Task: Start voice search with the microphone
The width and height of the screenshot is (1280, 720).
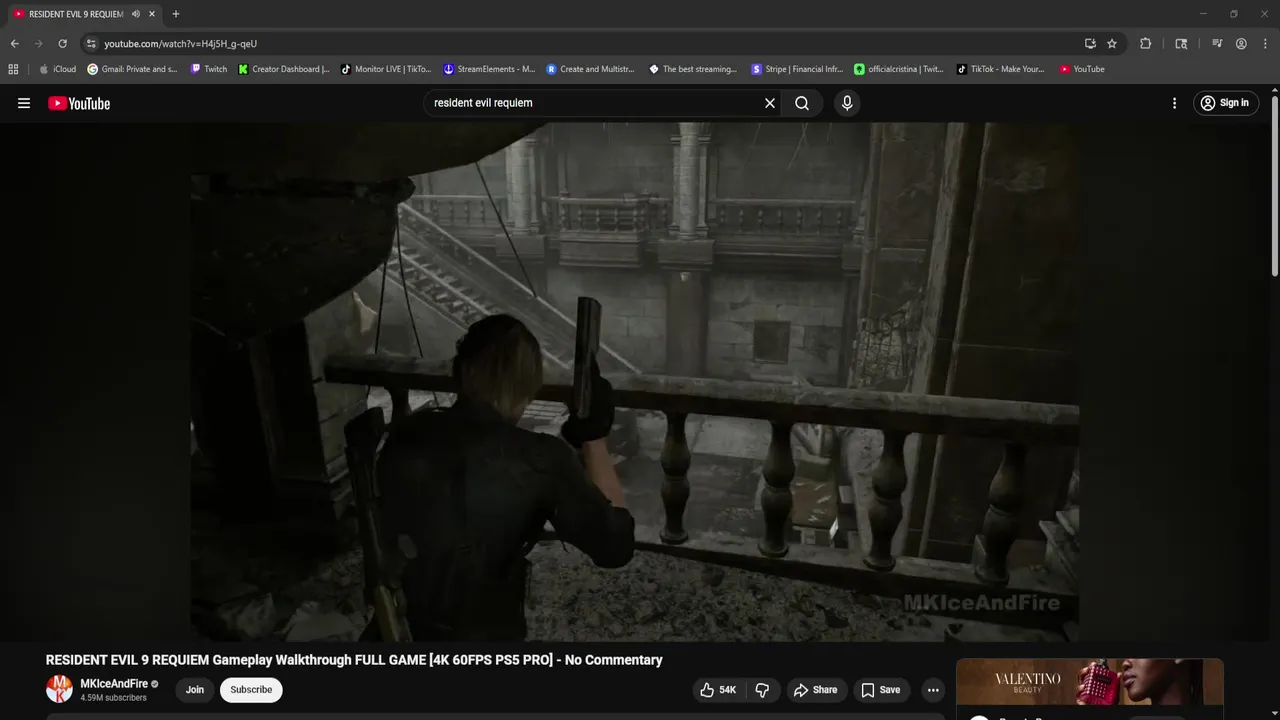Action: (847, 103)
